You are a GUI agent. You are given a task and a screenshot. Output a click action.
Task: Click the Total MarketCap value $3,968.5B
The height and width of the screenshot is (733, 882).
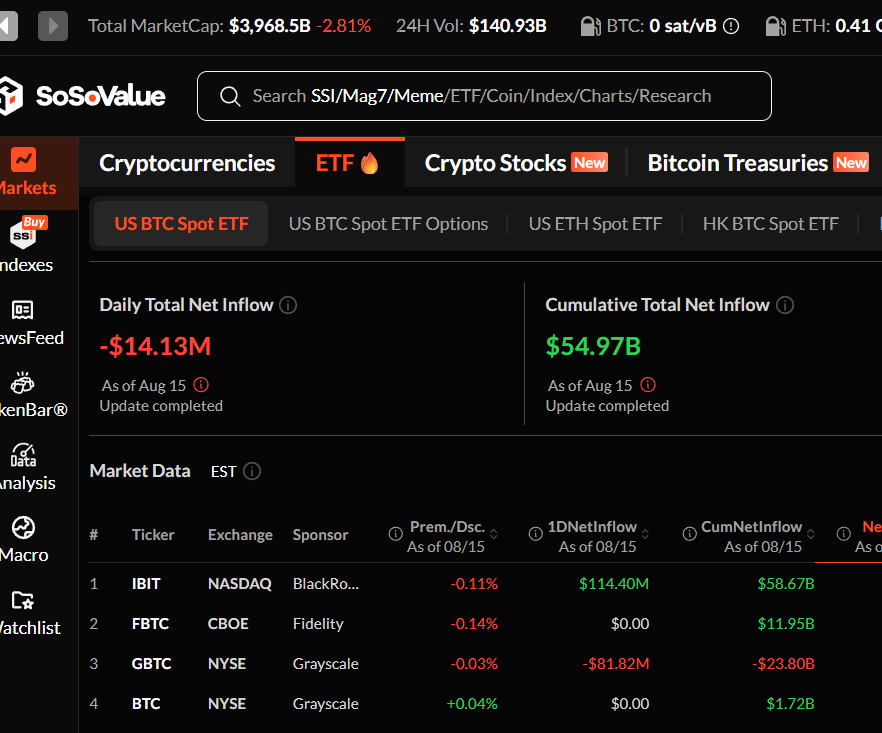tap(269, 26)
